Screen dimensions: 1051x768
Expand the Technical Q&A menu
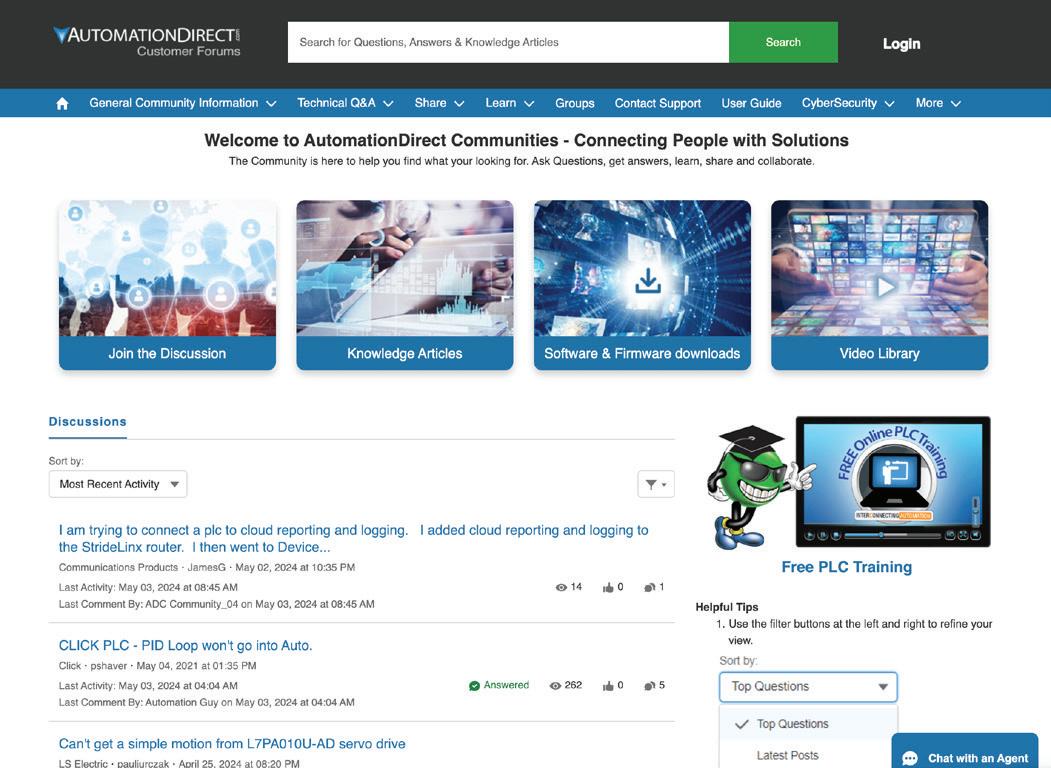tap(345, 103)
